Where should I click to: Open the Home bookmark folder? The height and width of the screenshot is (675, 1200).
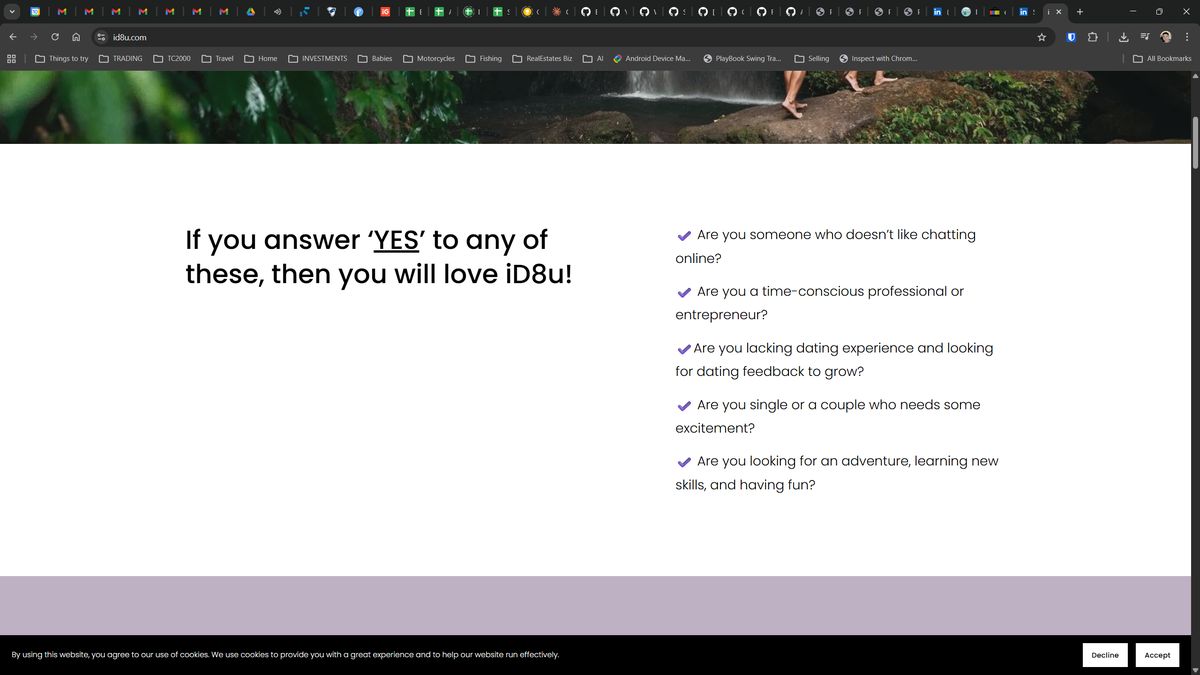coord(261,59)
